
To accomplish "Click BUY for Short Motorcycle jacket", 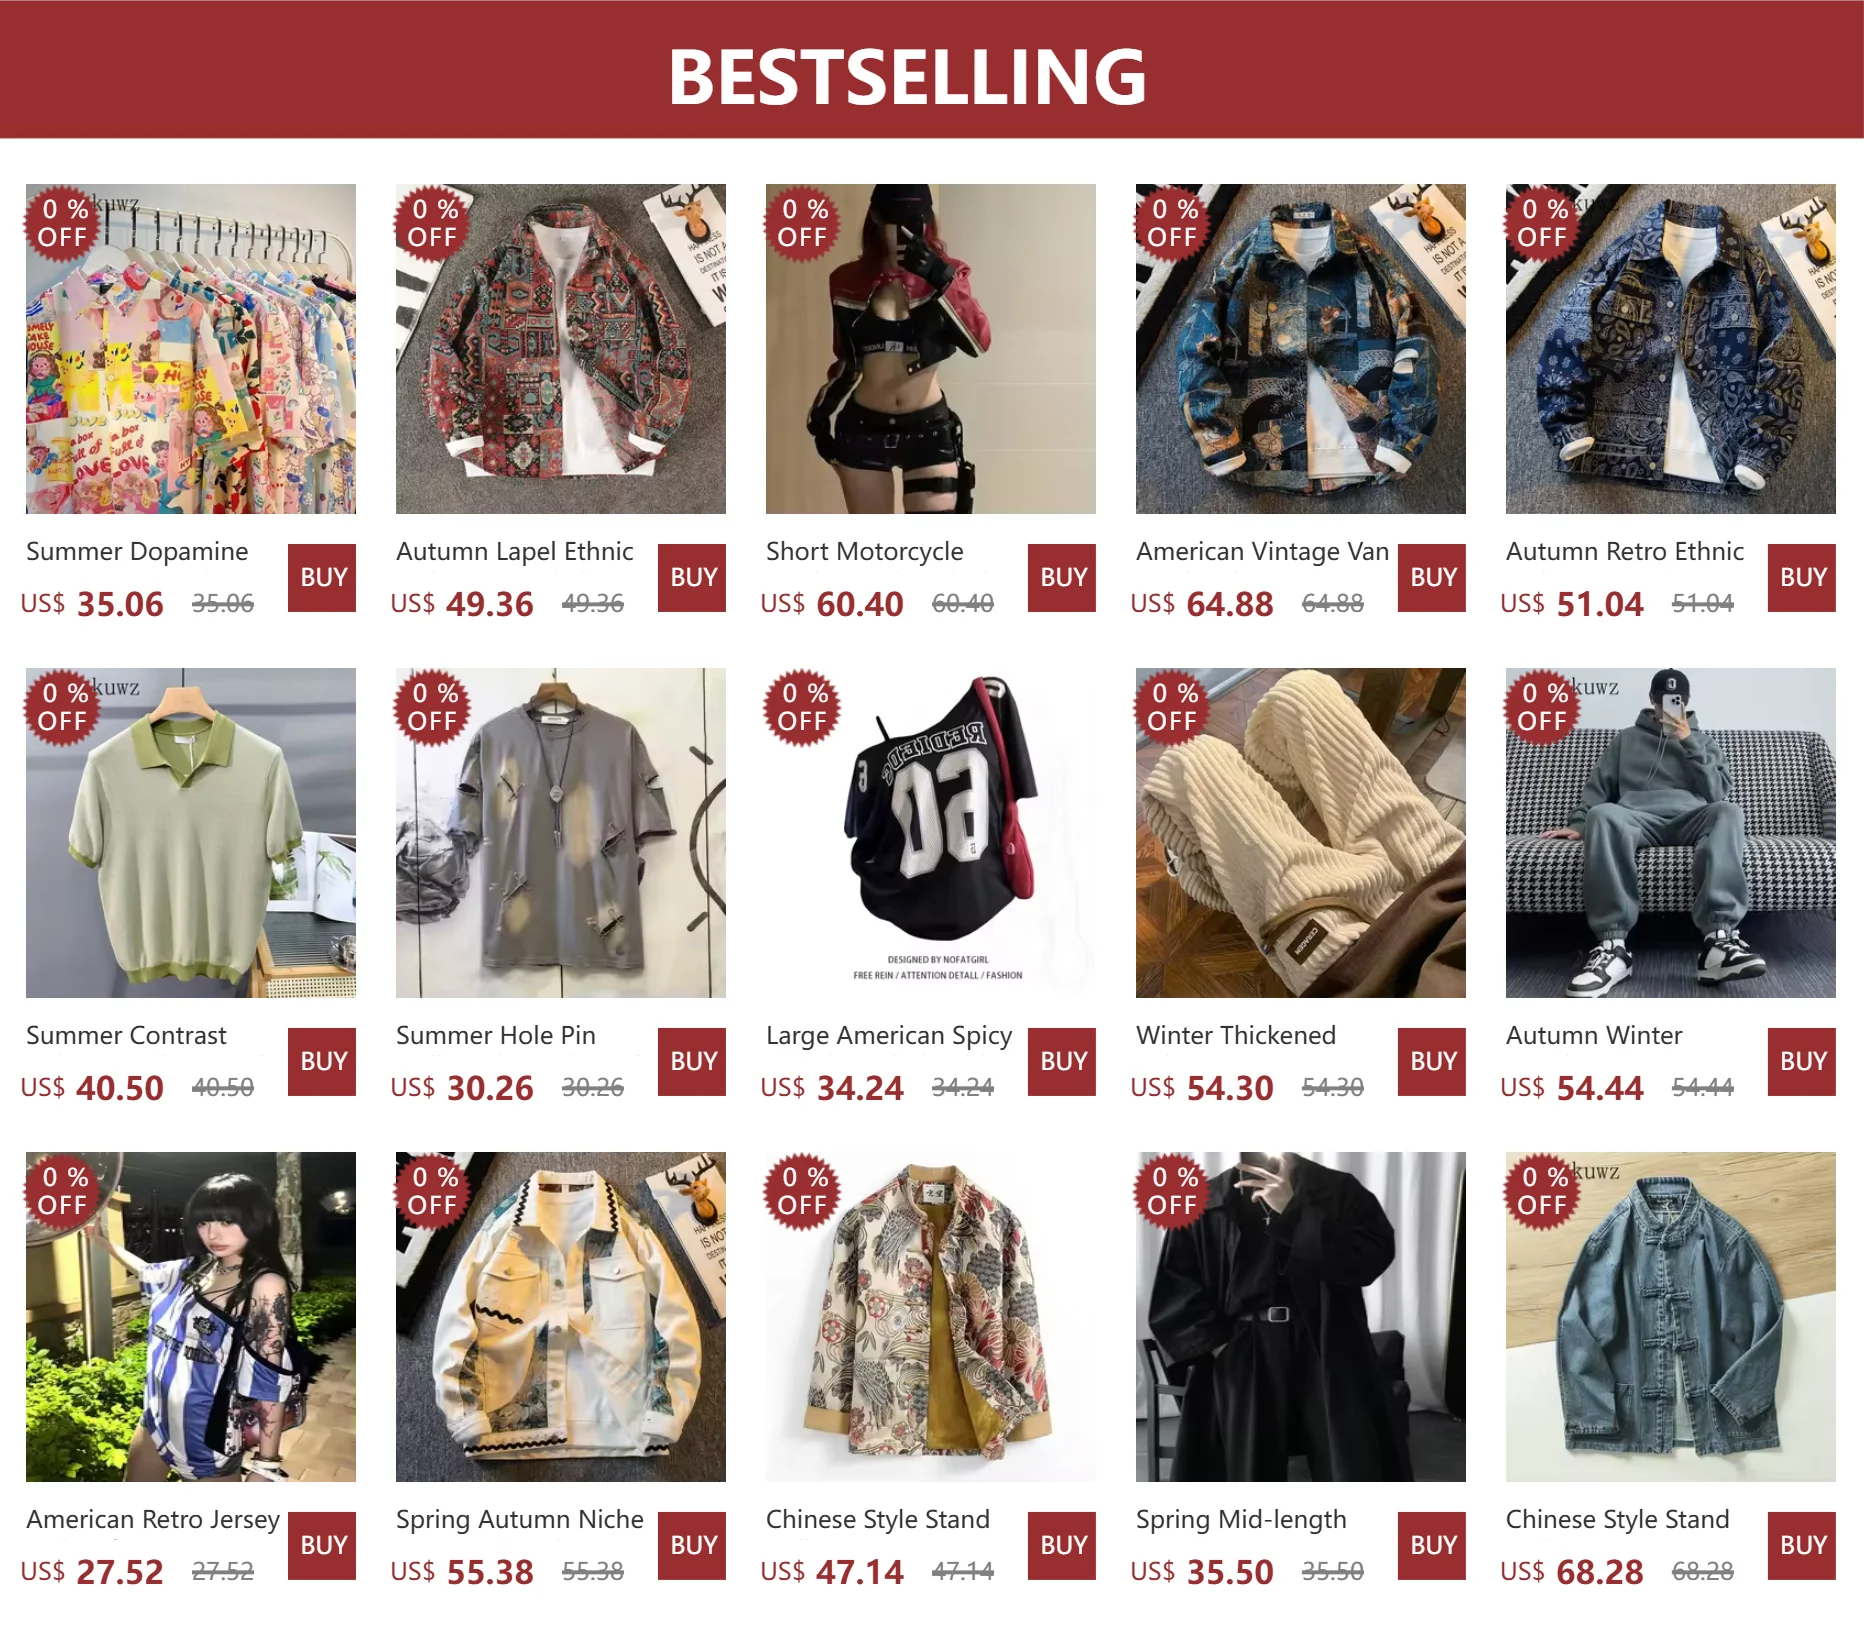I will click(1062, 578).
